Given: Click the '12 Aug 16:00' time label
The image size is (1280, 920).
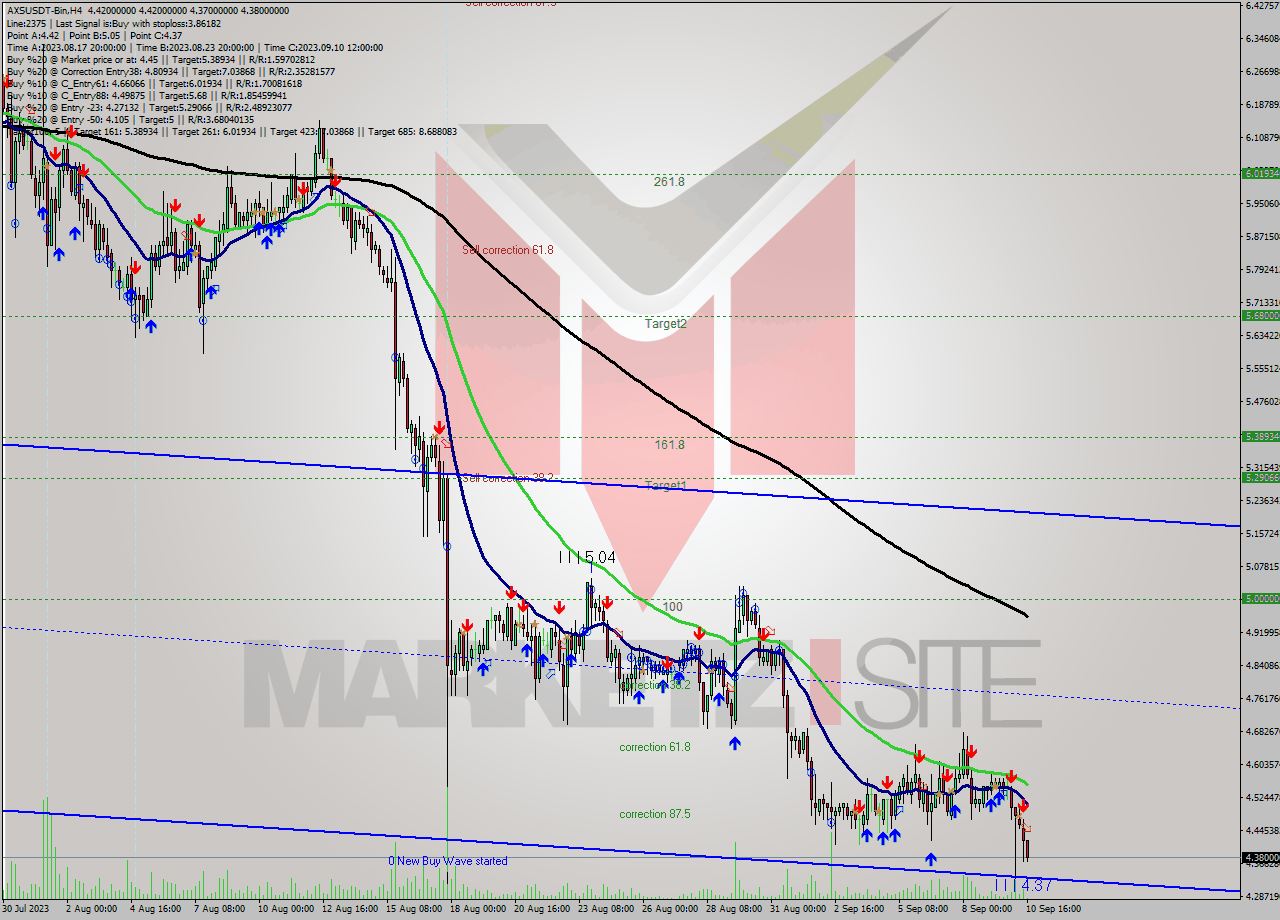Looking at the screenshot, I should tap(351, 909).
